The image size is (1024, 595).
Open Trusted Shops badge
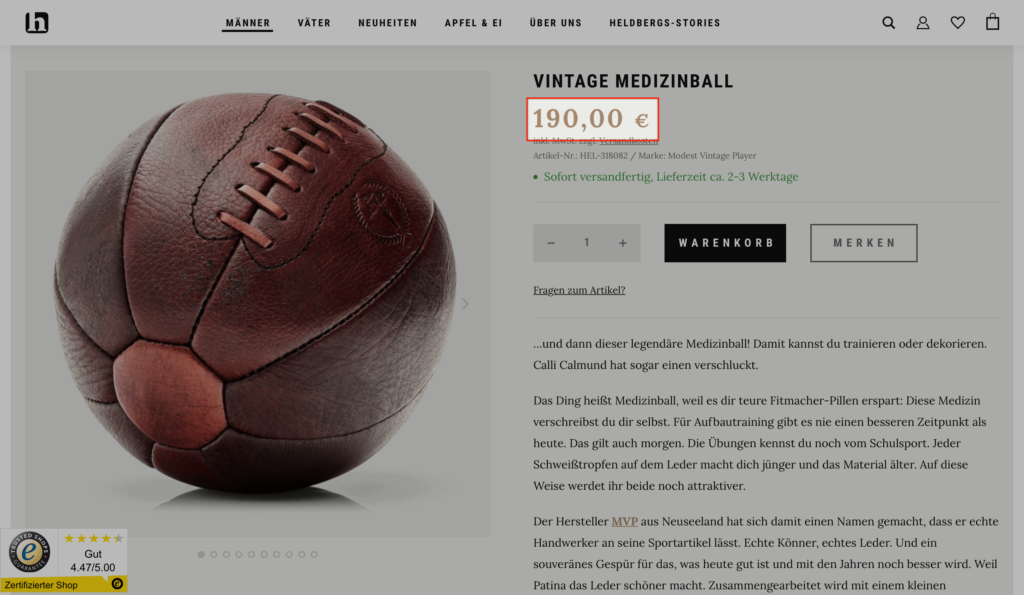pyautogui.click(x=64, y=560)
